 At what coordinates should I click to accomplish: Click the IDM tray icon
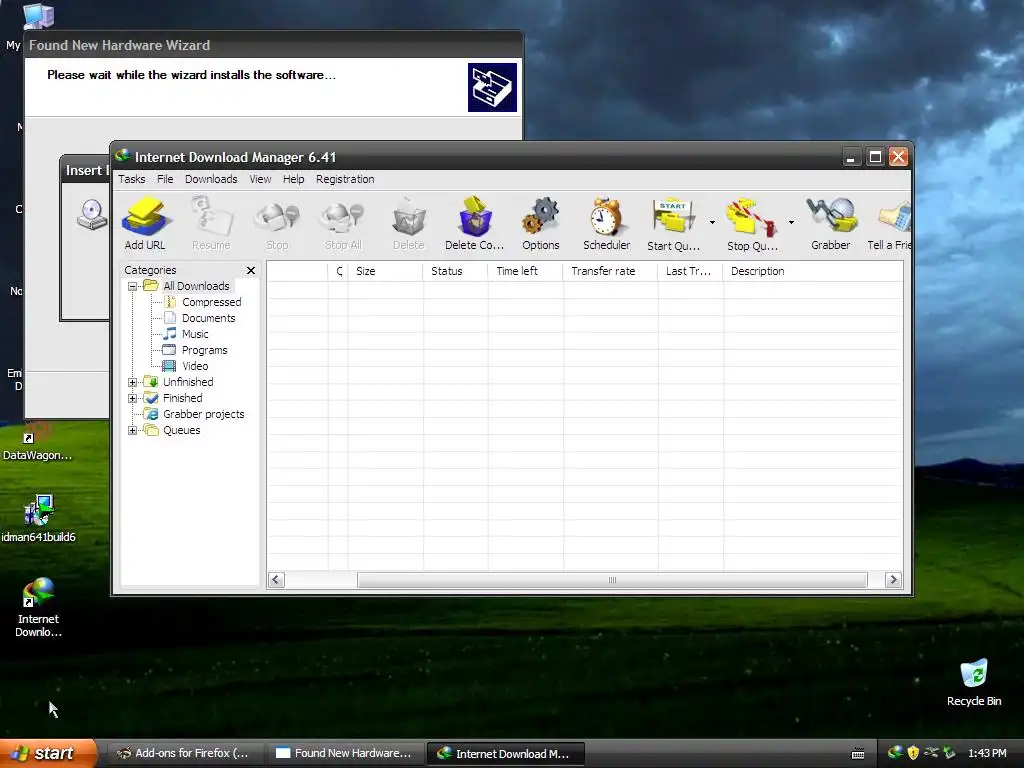(x=896, y=753)
